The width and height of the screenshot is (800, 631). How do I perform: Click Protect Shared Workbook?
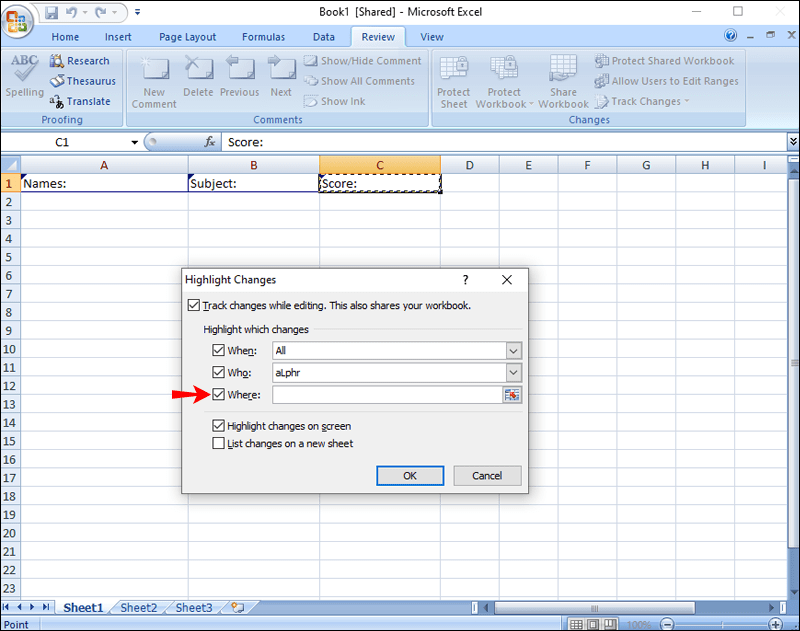click(x=664, y=61)
